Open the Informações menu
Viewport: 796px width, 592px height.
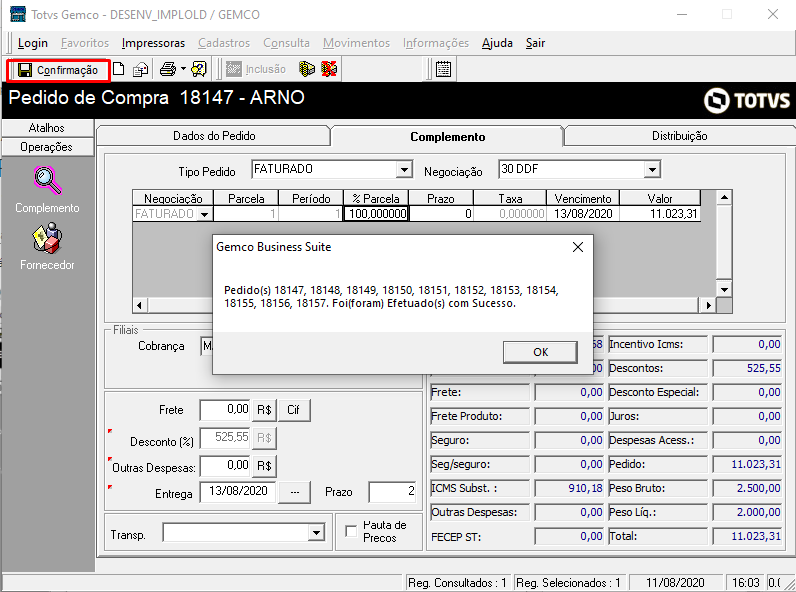tap(436, 43)
